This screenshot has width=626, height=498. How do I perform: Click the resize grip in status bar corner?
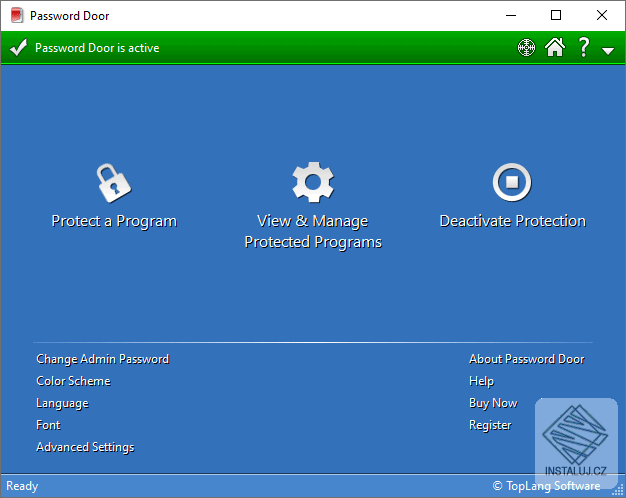pyautogui.click(x=618, y=490)
